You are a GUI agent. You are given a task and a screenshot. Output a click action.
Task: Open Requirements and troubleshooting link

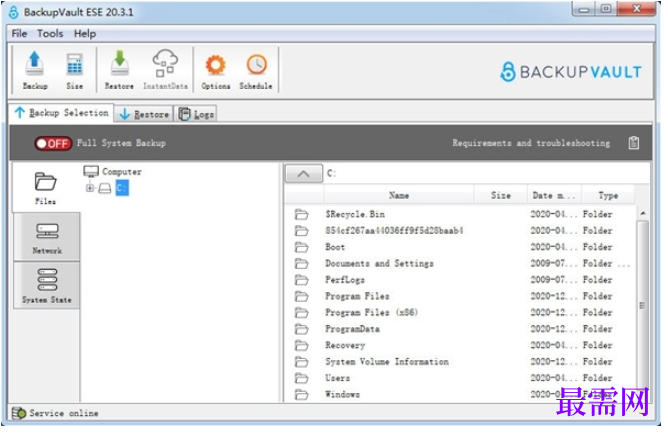(x=531, y=143)
